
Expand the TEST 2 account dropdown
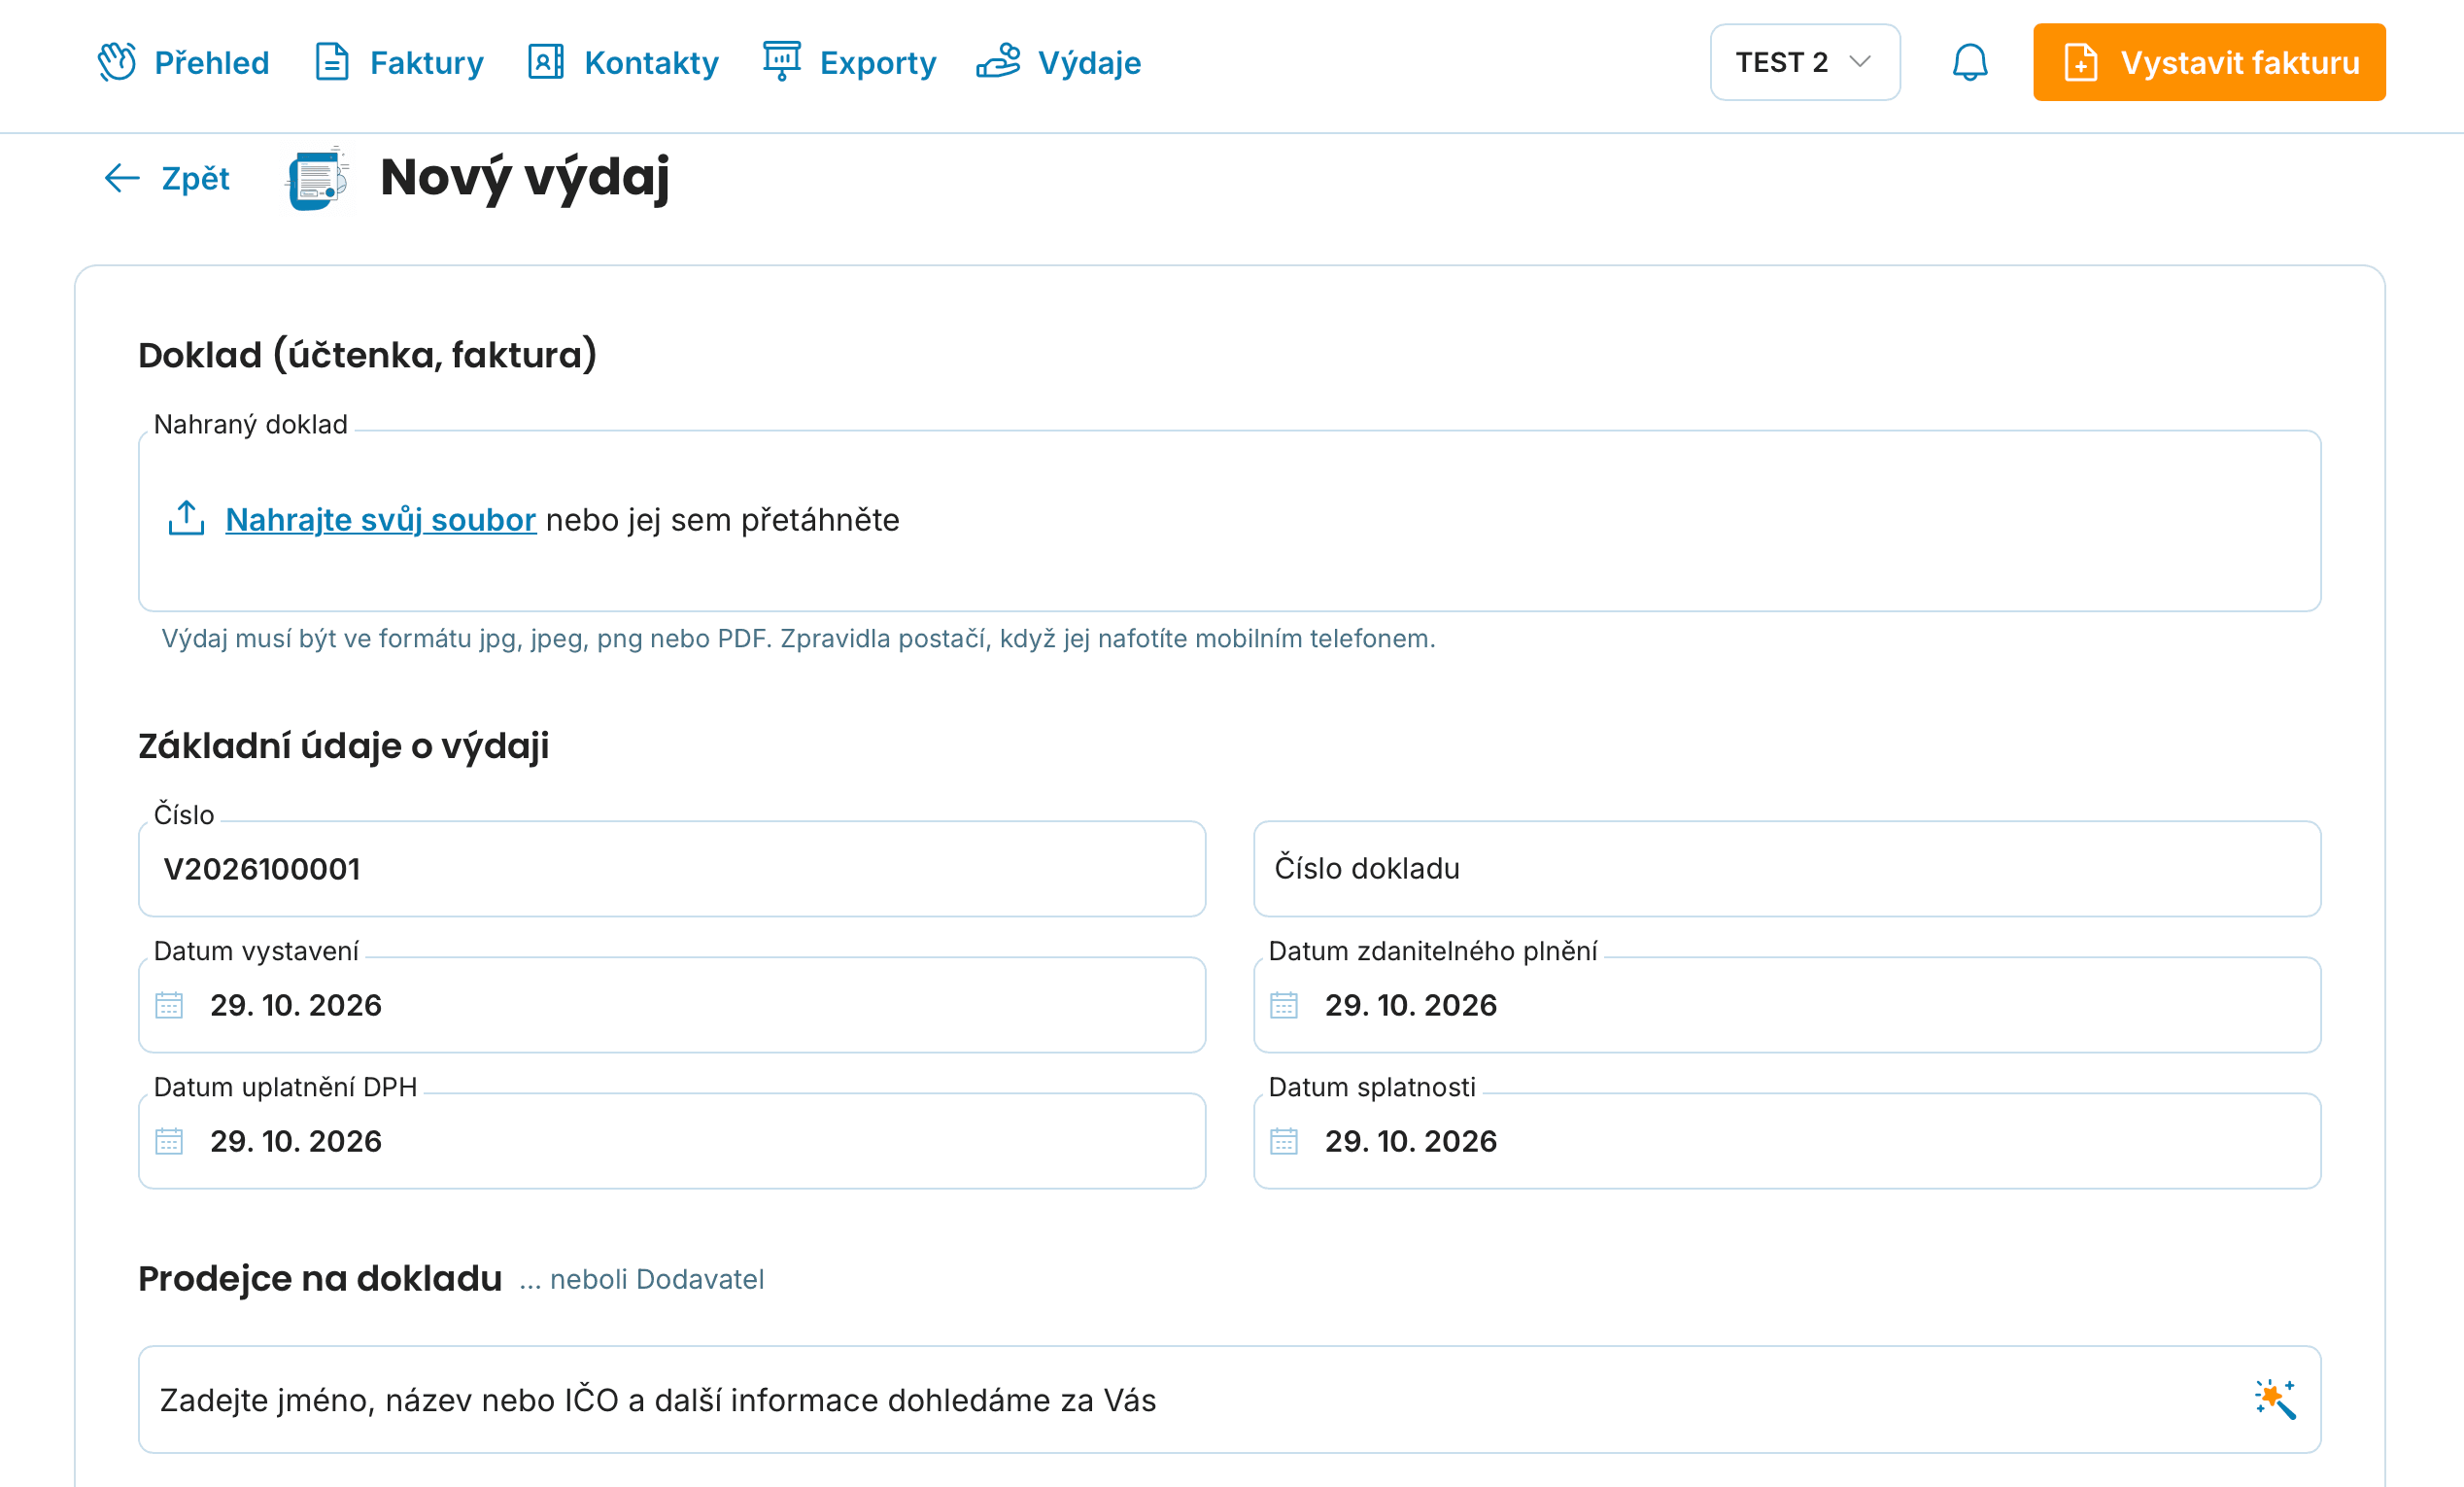(1805, 62)
